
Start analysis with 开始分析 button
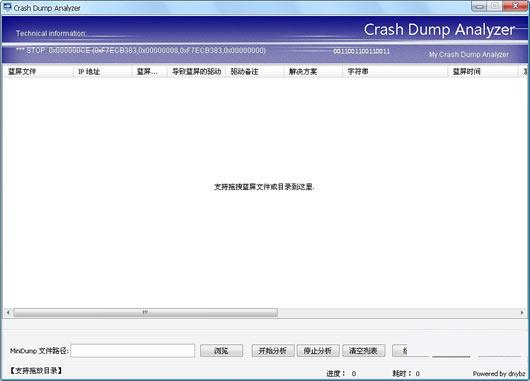coord(273,351)
